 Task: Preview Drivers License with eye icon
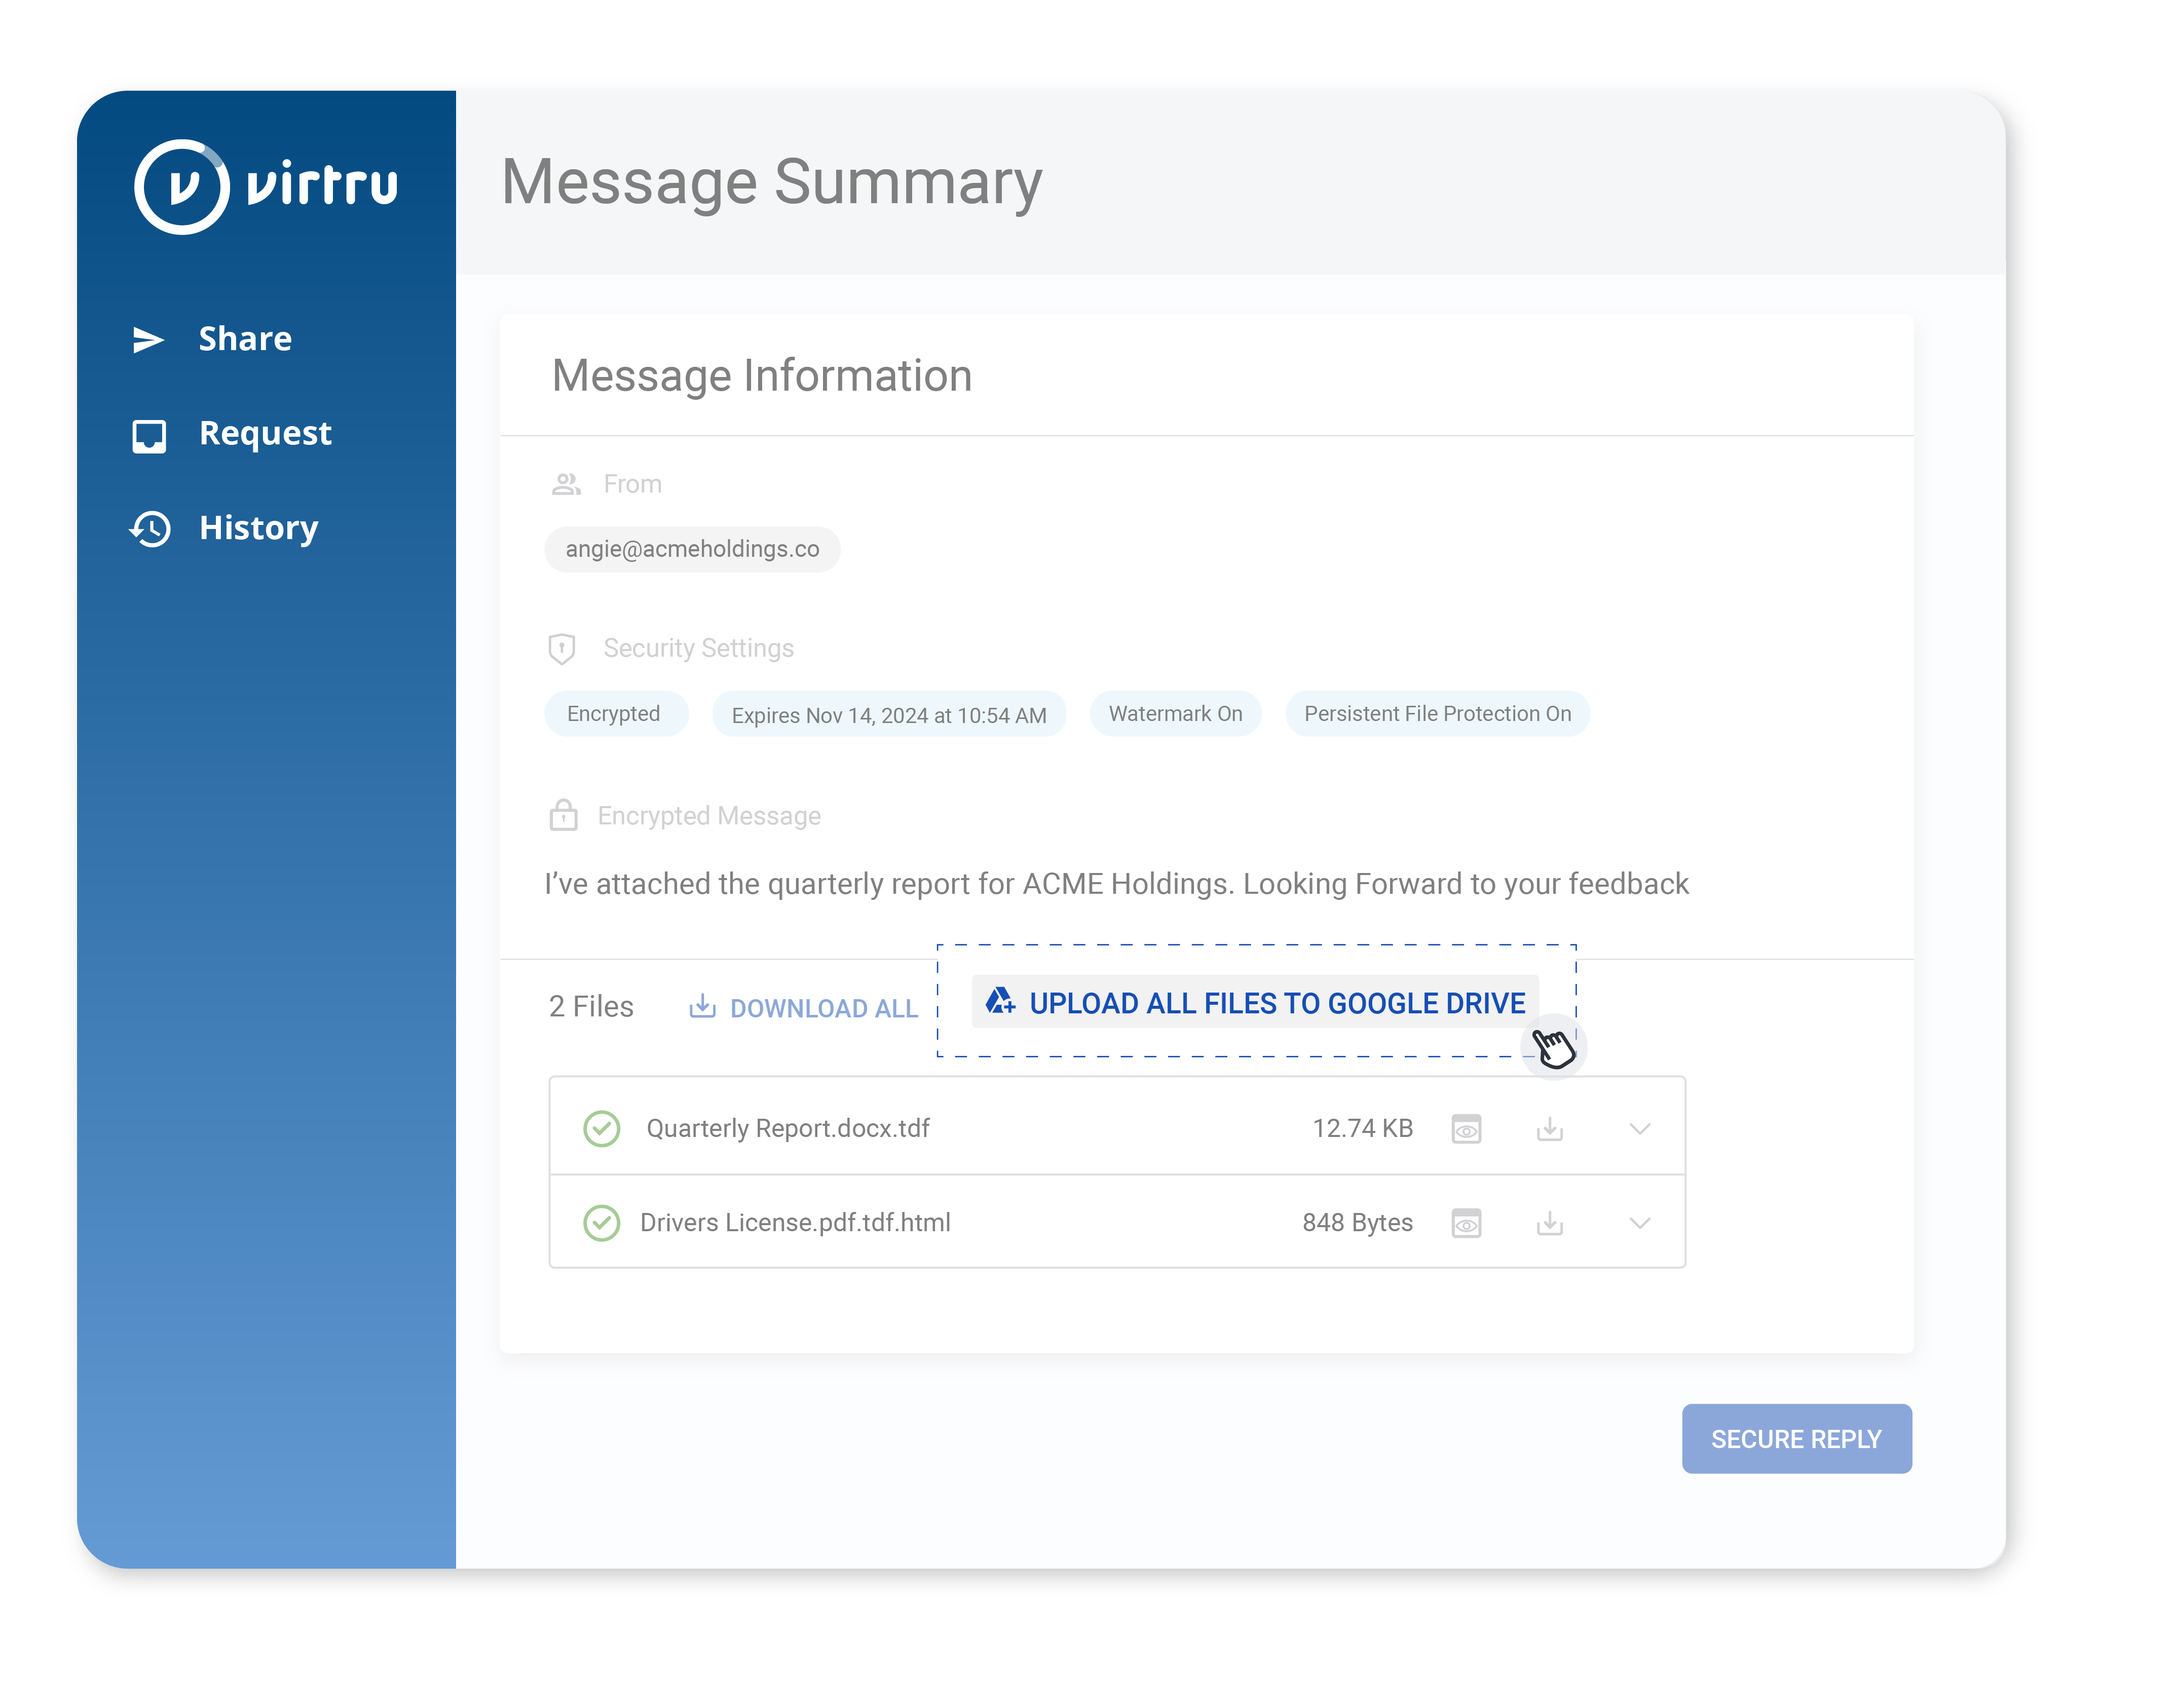point(1466,1223)
